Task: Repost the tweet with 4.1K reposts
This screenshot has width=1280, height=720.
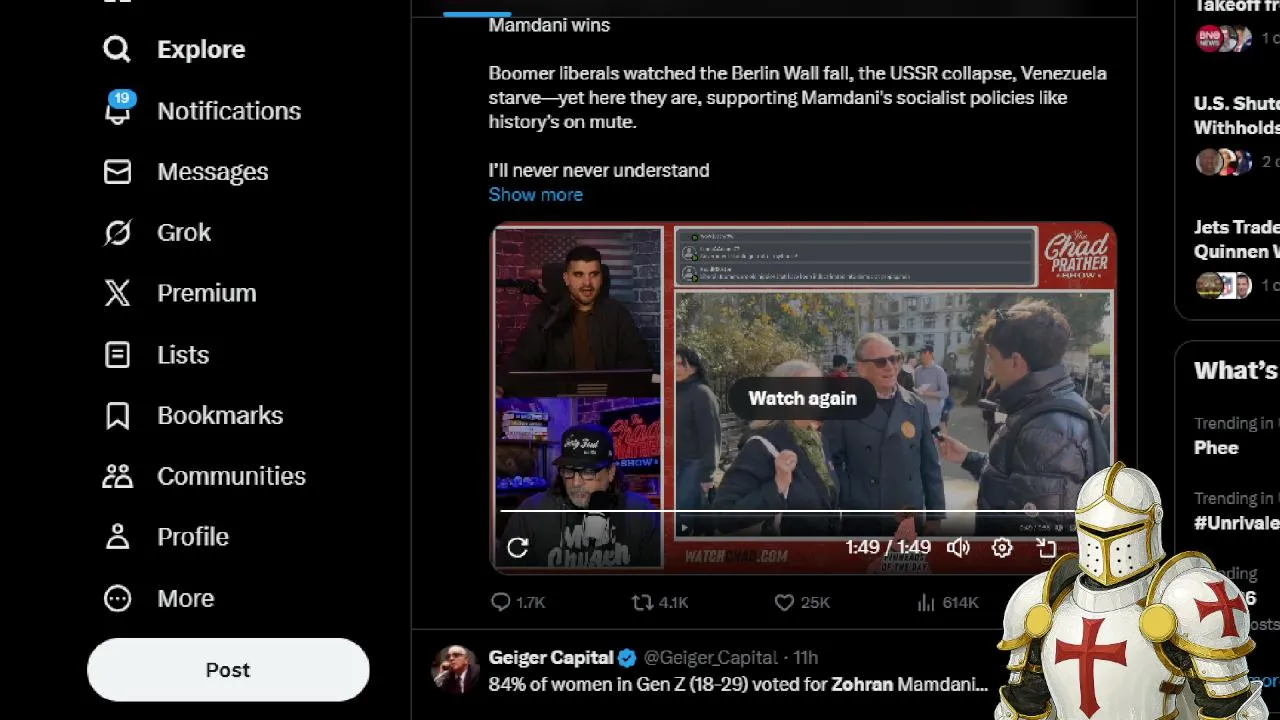Action: coord(660,602)
